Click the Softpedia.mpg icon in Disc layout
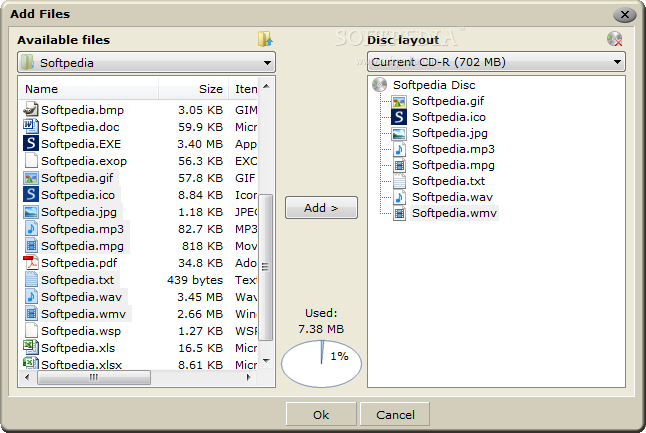 (x=399, y=165)
